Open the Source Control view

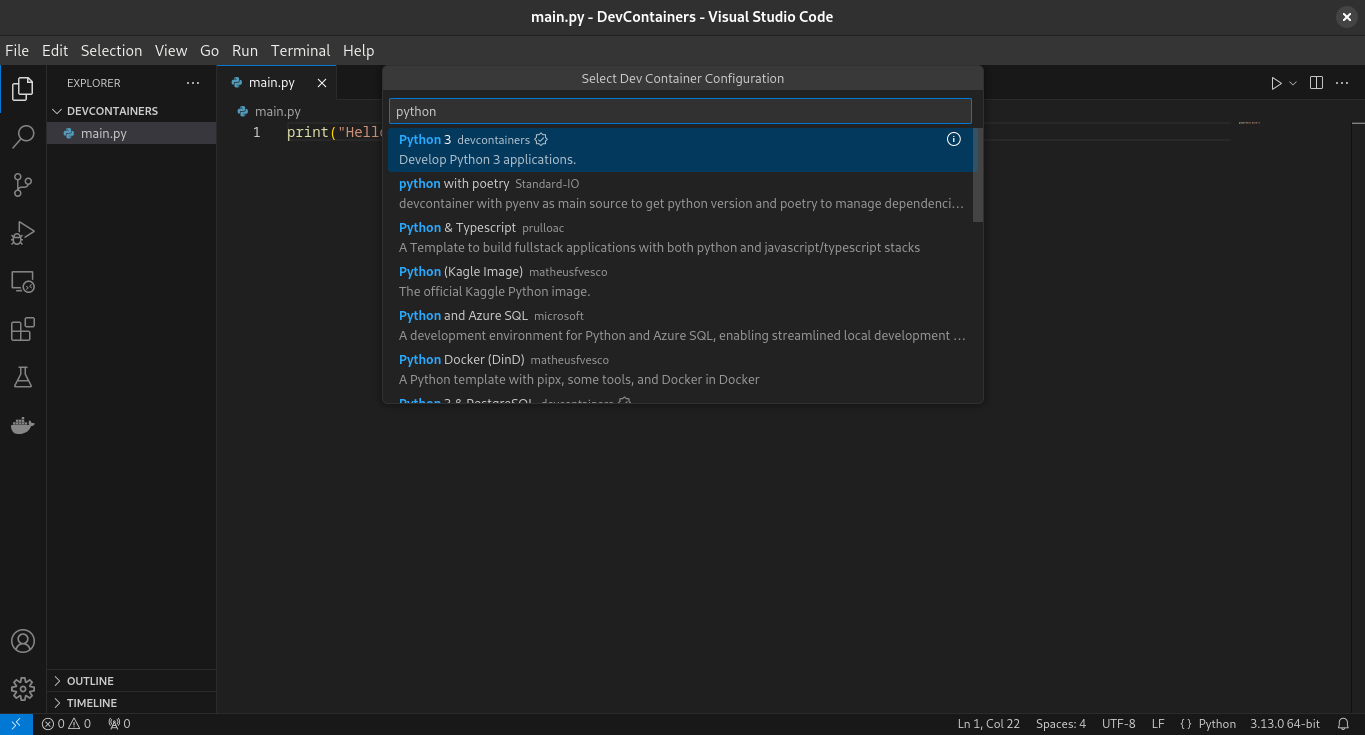click(x=23, y=185)
